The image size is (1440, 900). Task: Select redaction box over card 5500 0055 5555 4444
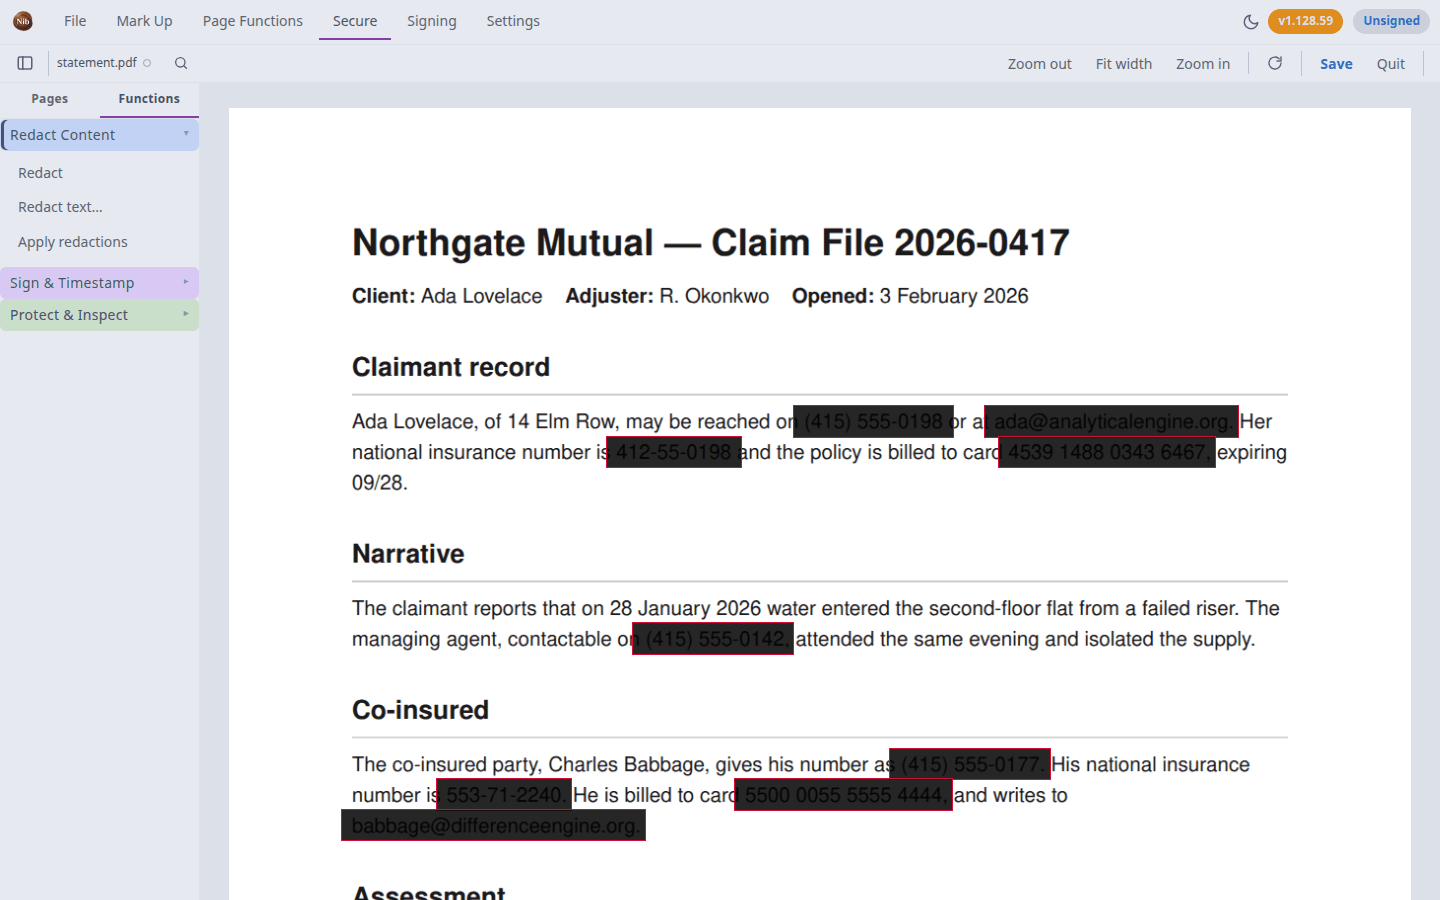point(843,795)
